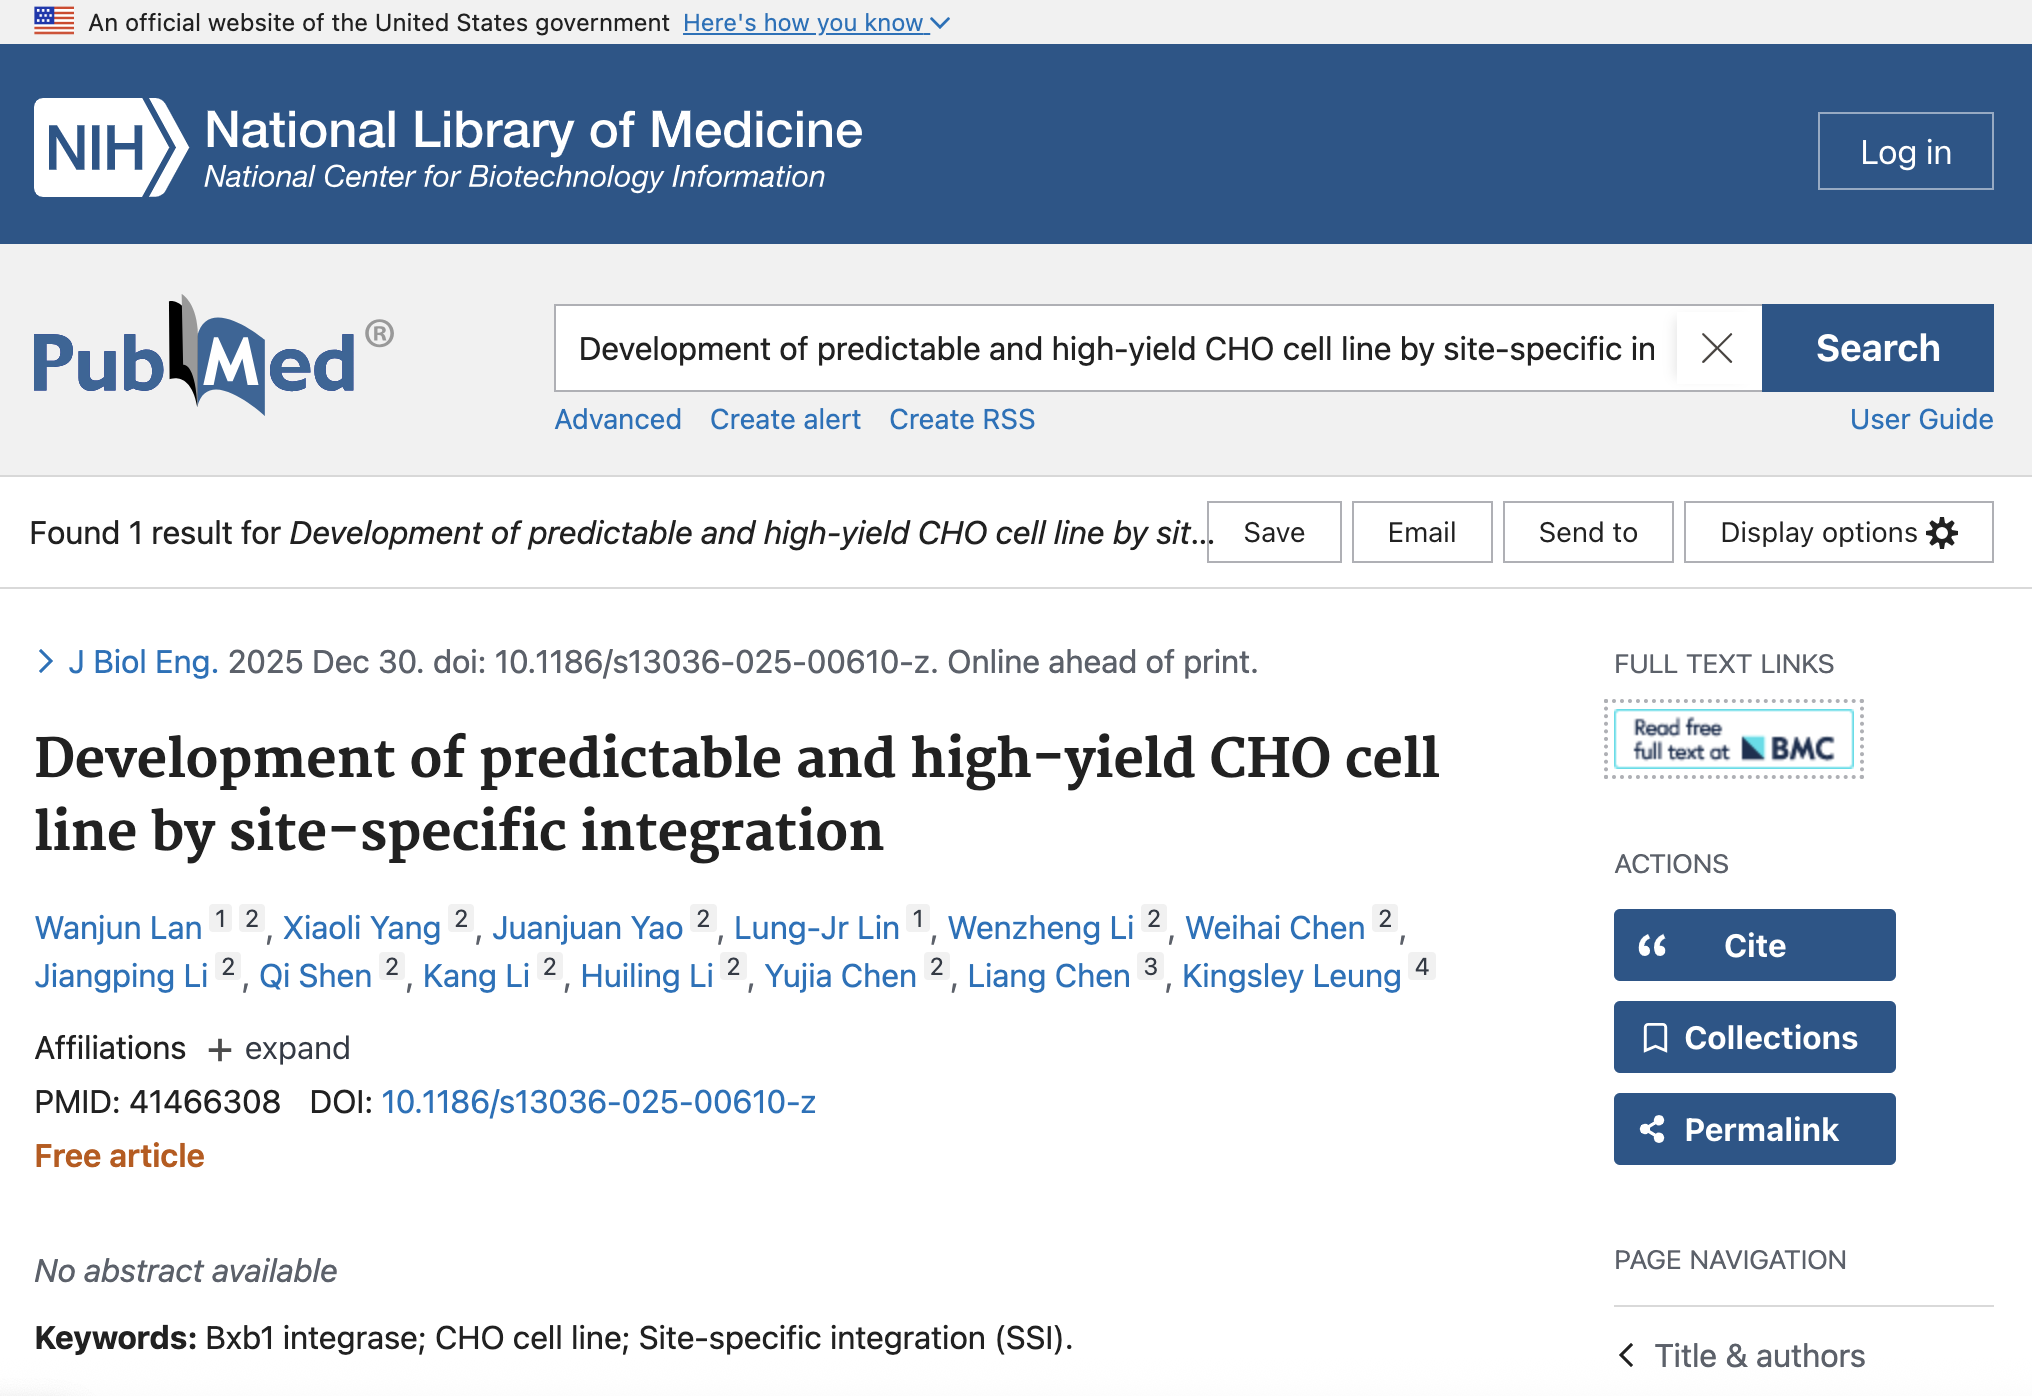
Task: Click the Log in button
Action: click(1905, 152)
